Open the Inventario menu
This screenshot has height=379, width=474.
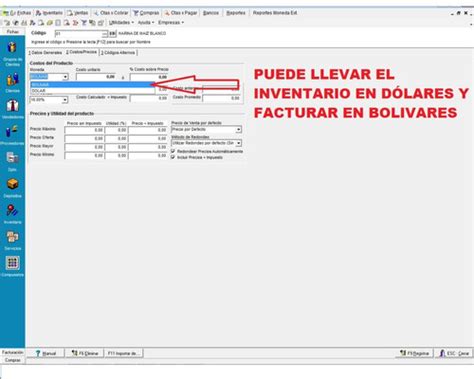[x=49, y=13]
